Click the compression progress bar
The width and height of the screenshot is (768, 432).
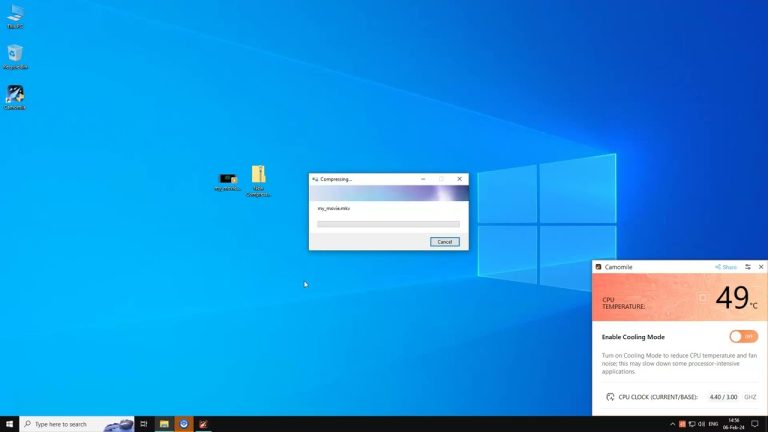coord(388,224)
